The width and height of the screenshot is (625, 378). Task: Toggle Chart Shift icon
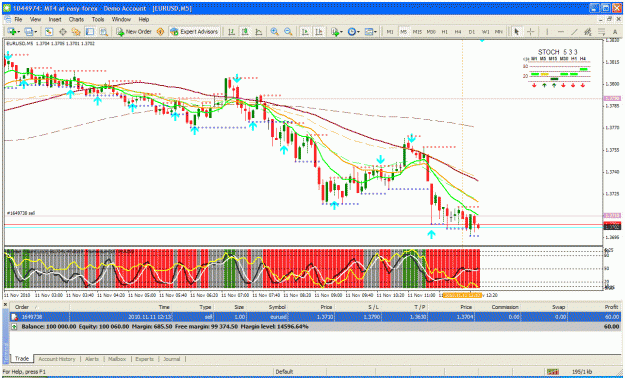tap(319, 32)
